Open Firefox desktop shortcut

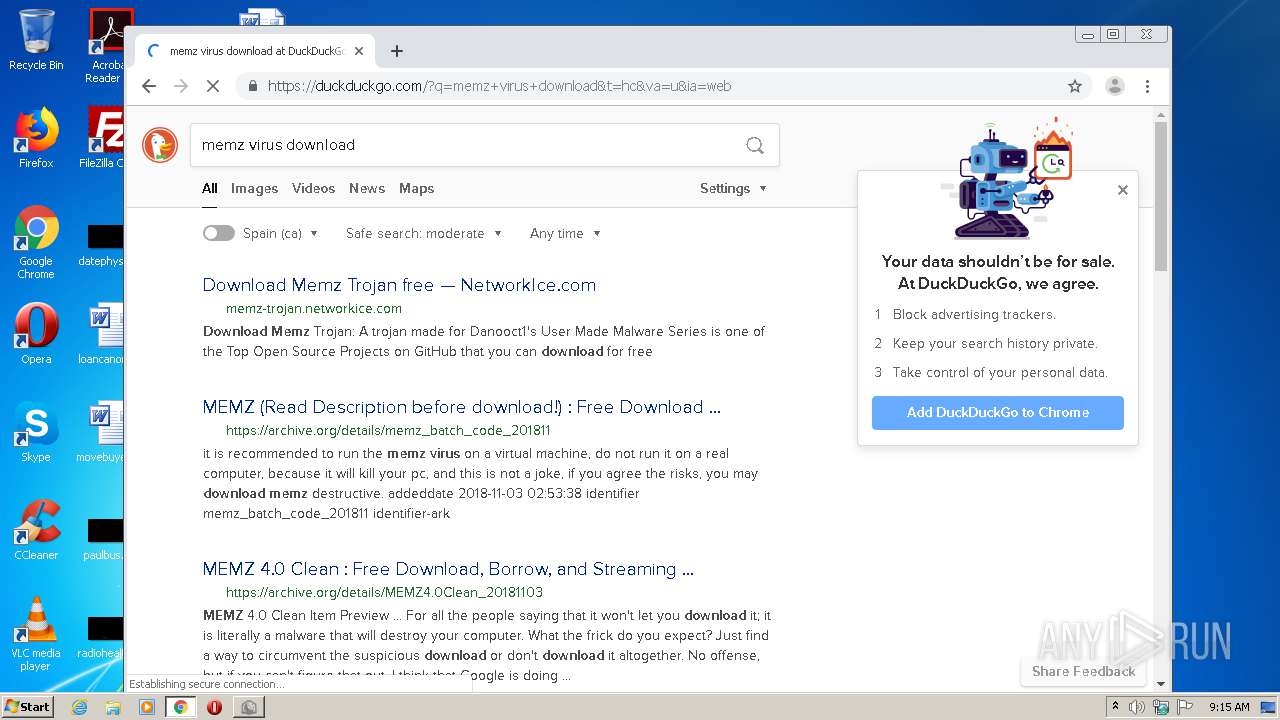point(36,138)
